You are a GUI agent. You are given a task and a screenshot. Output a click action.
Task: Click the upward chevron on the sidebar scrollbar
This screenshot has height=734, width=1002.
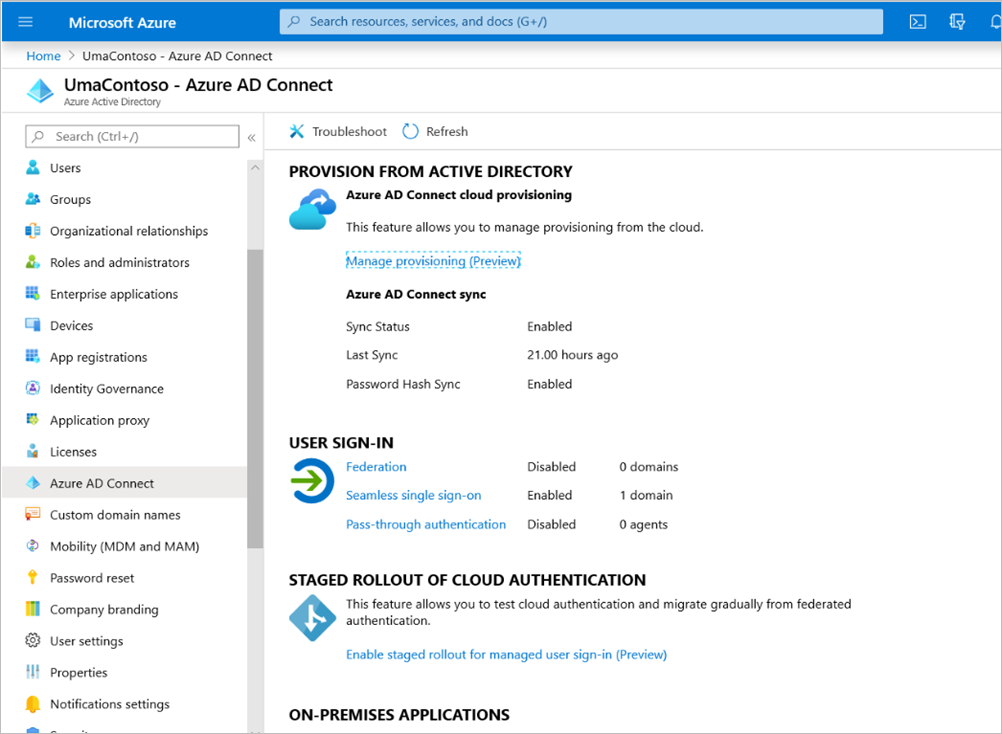255,167
